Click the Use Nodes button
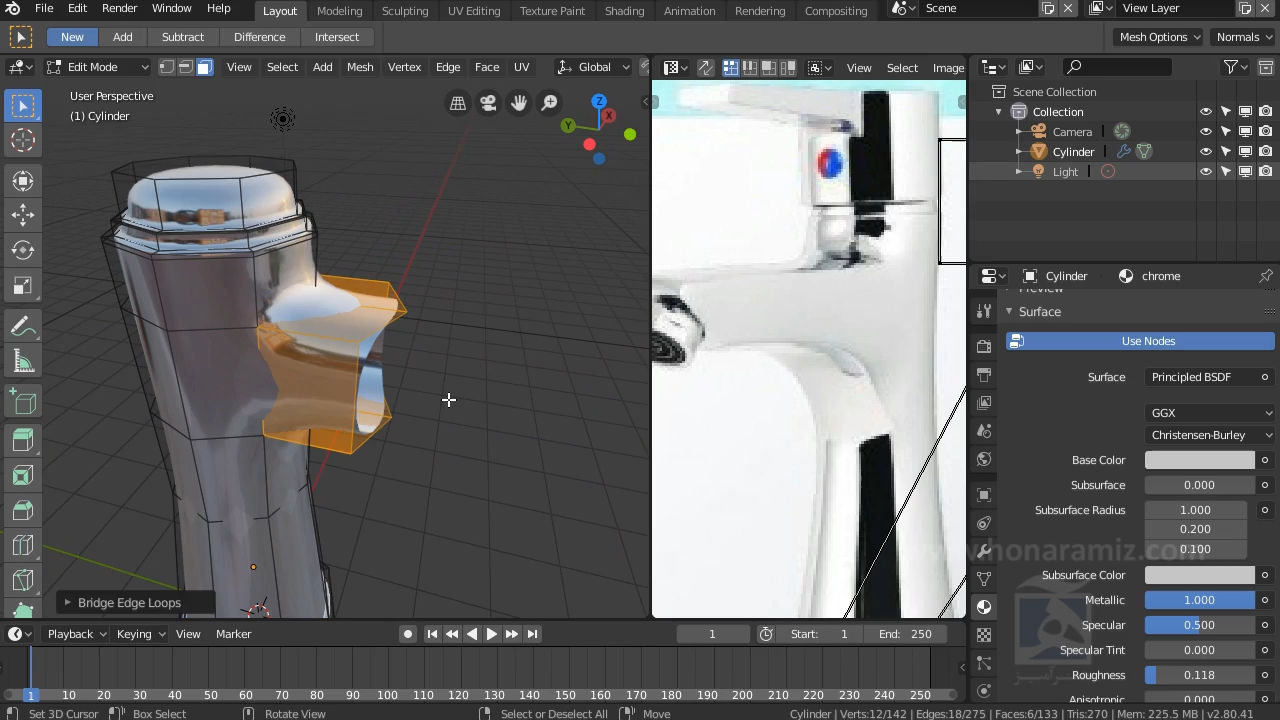Image resolution: width=1280 pixels, height=720 pixels. pos(1140,341)
